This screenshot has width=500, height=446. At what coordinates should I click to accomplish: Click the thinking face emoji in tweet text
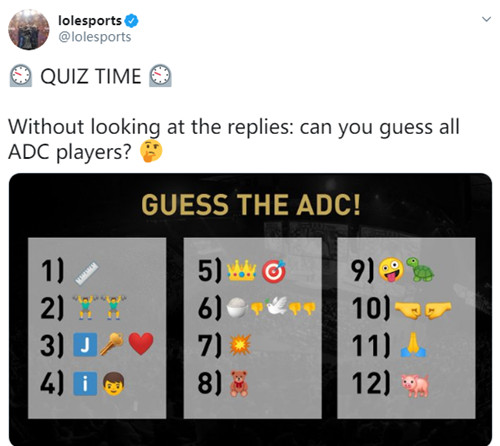coord(152,151)
